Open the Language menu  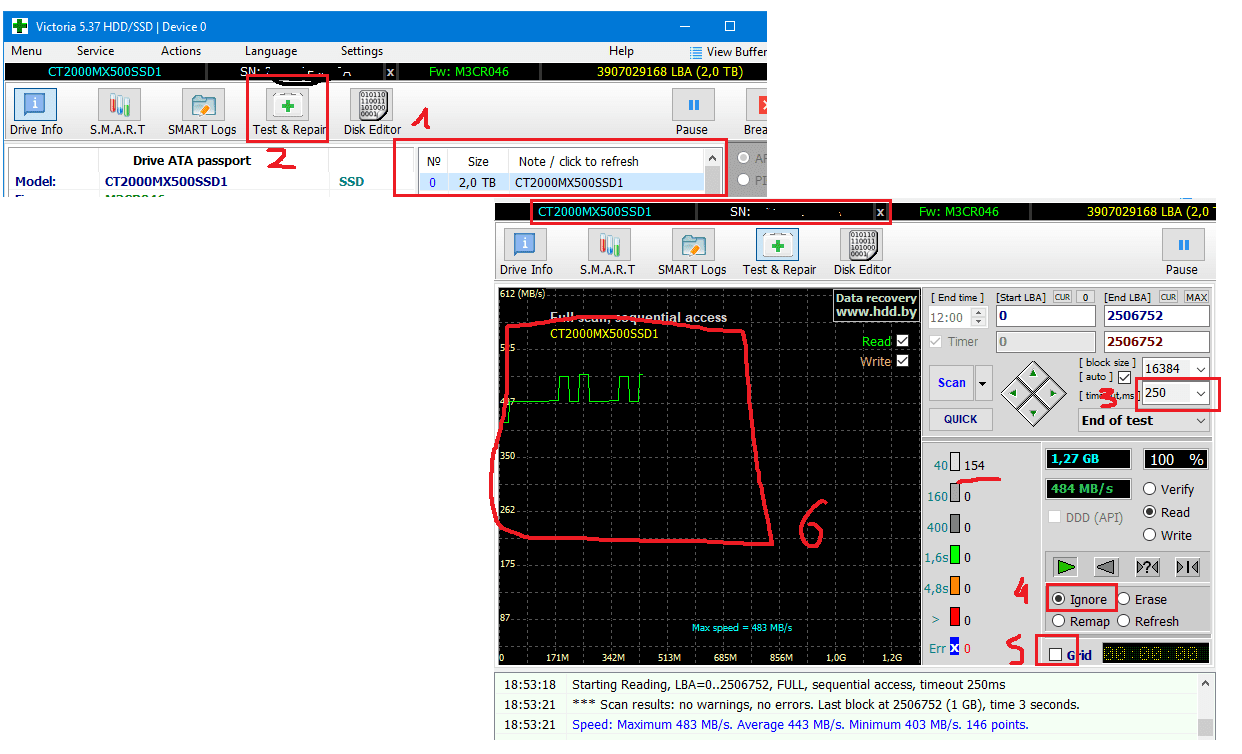271,51
